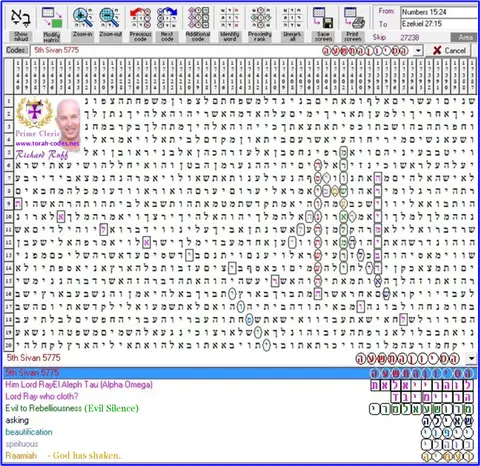Select the beautification code row
The image size is (480, 466).
[240, 432]
